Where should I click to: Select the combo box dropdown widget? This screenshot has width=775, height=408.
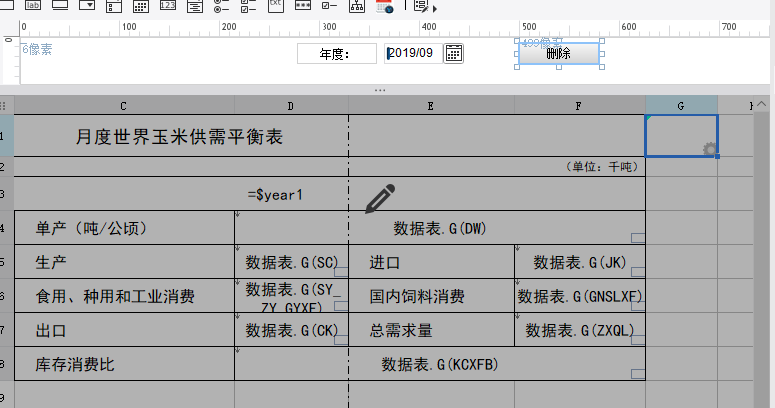click(86, 5)
